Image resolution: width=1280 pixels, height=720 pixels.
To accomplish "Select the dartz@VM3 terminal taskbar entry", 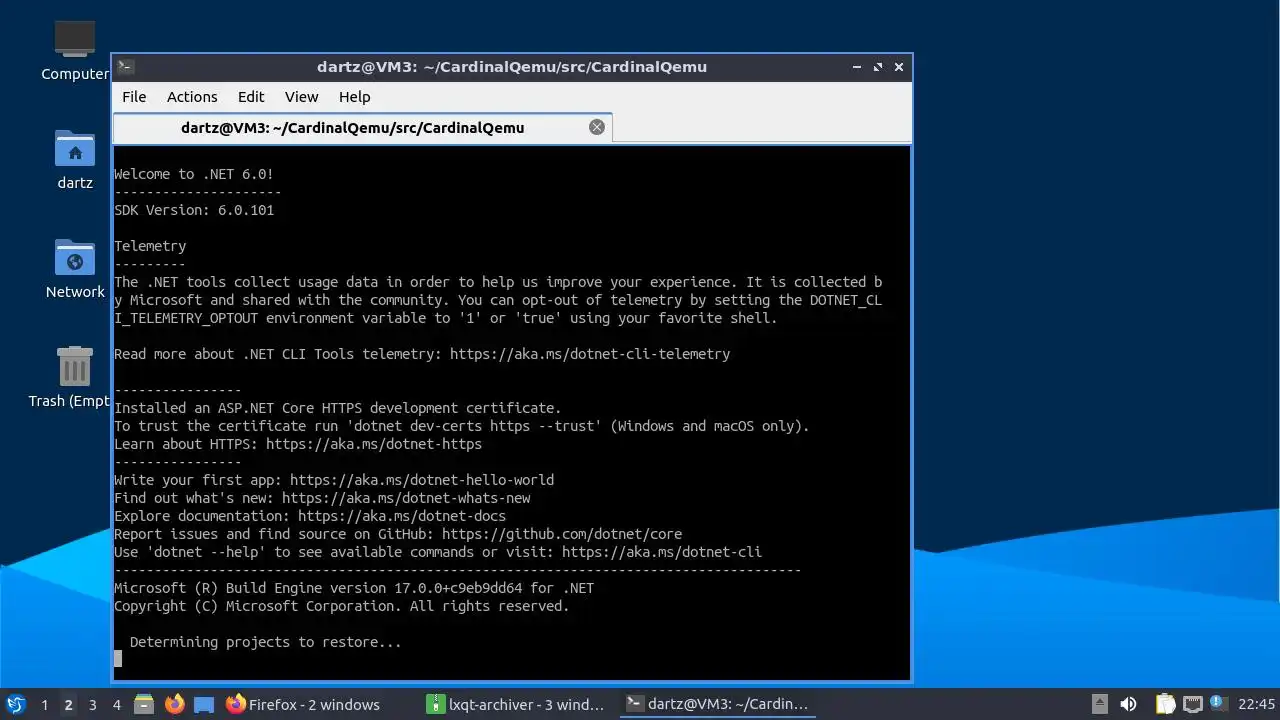I will (x=717, y=704).
